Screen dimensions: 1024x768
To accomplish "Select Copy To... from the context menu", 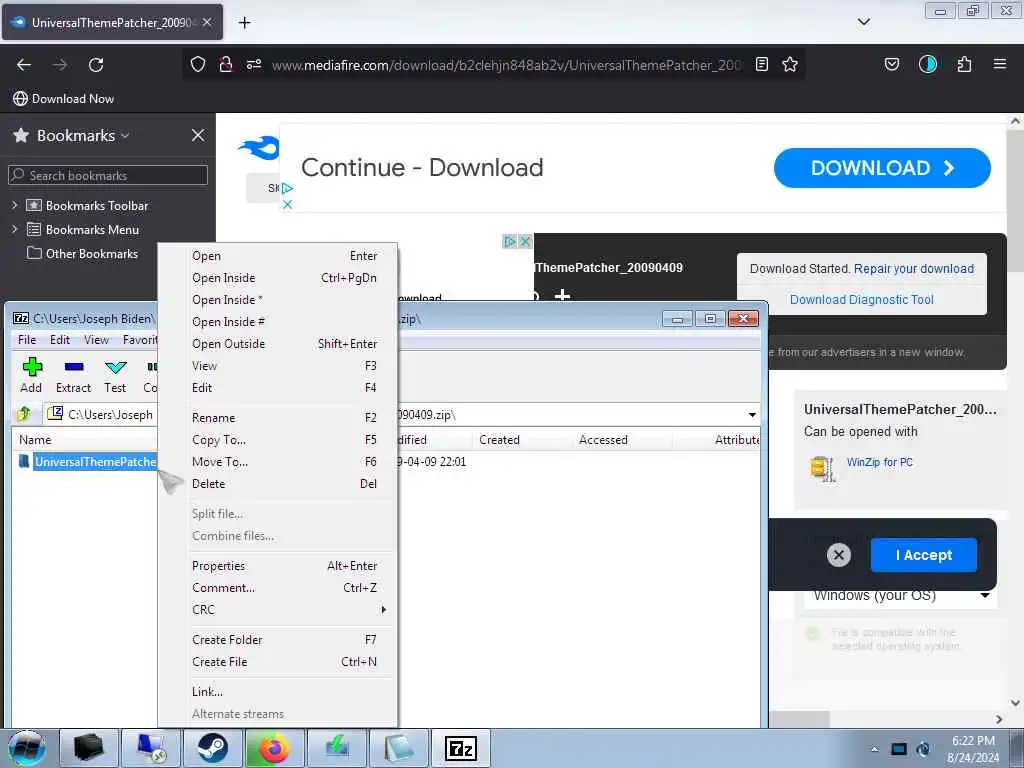I will click(x=278, y=440).
